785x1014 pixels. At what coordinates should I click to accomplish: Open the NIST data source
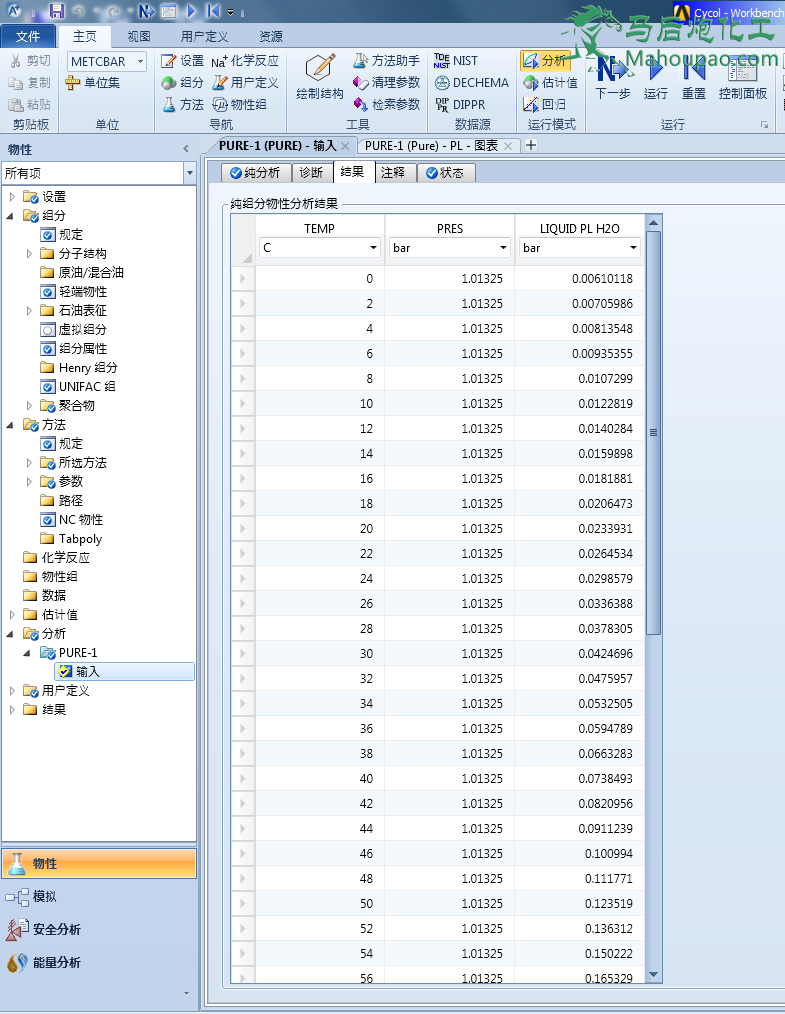click(456, 61)
